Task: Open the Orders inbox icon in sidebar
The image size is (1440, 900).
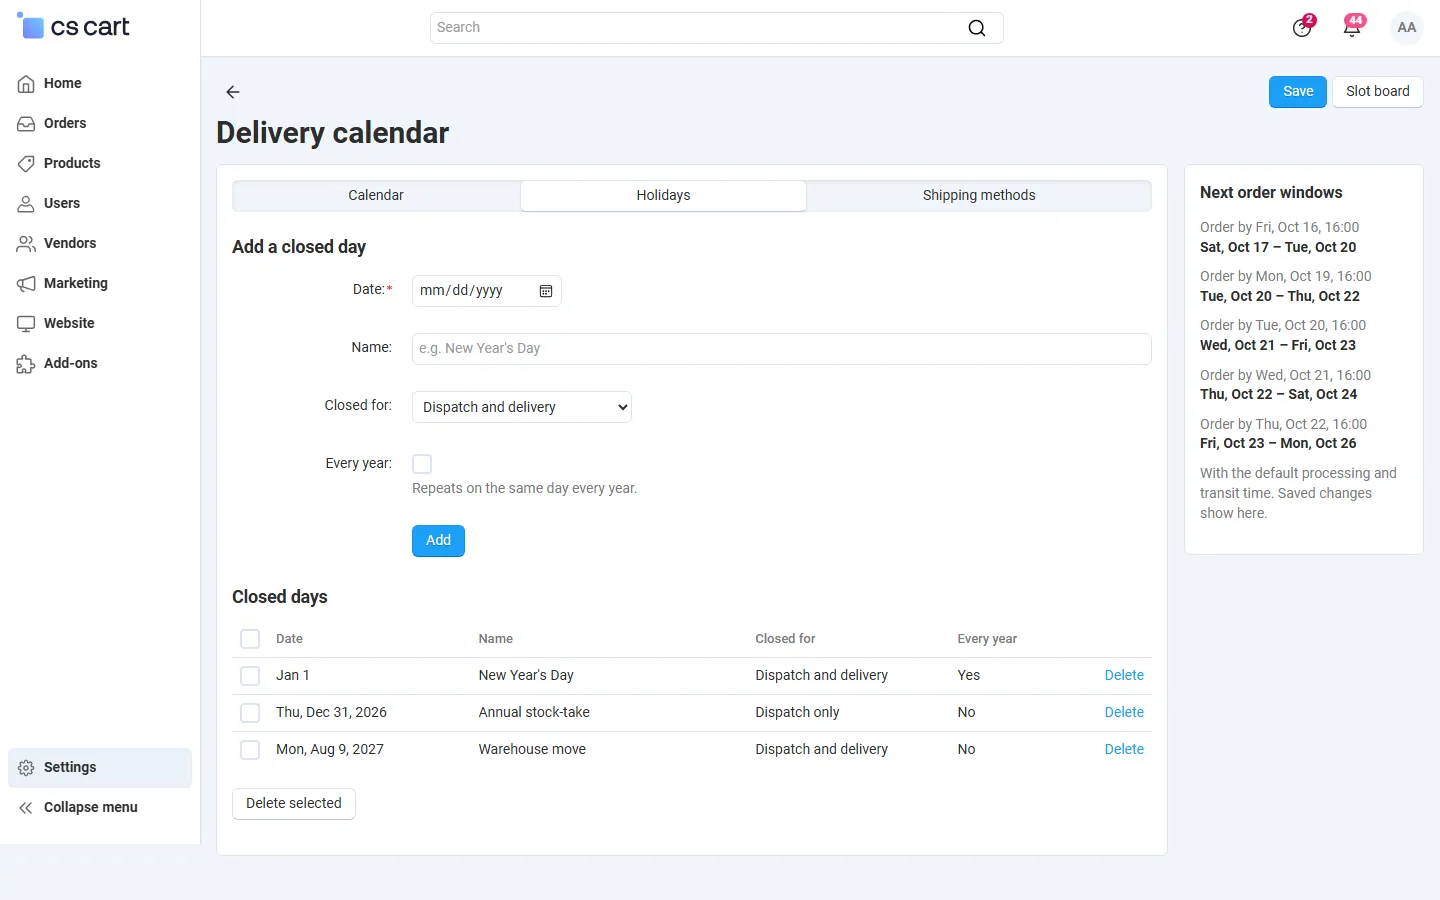Action: [26, 124]
